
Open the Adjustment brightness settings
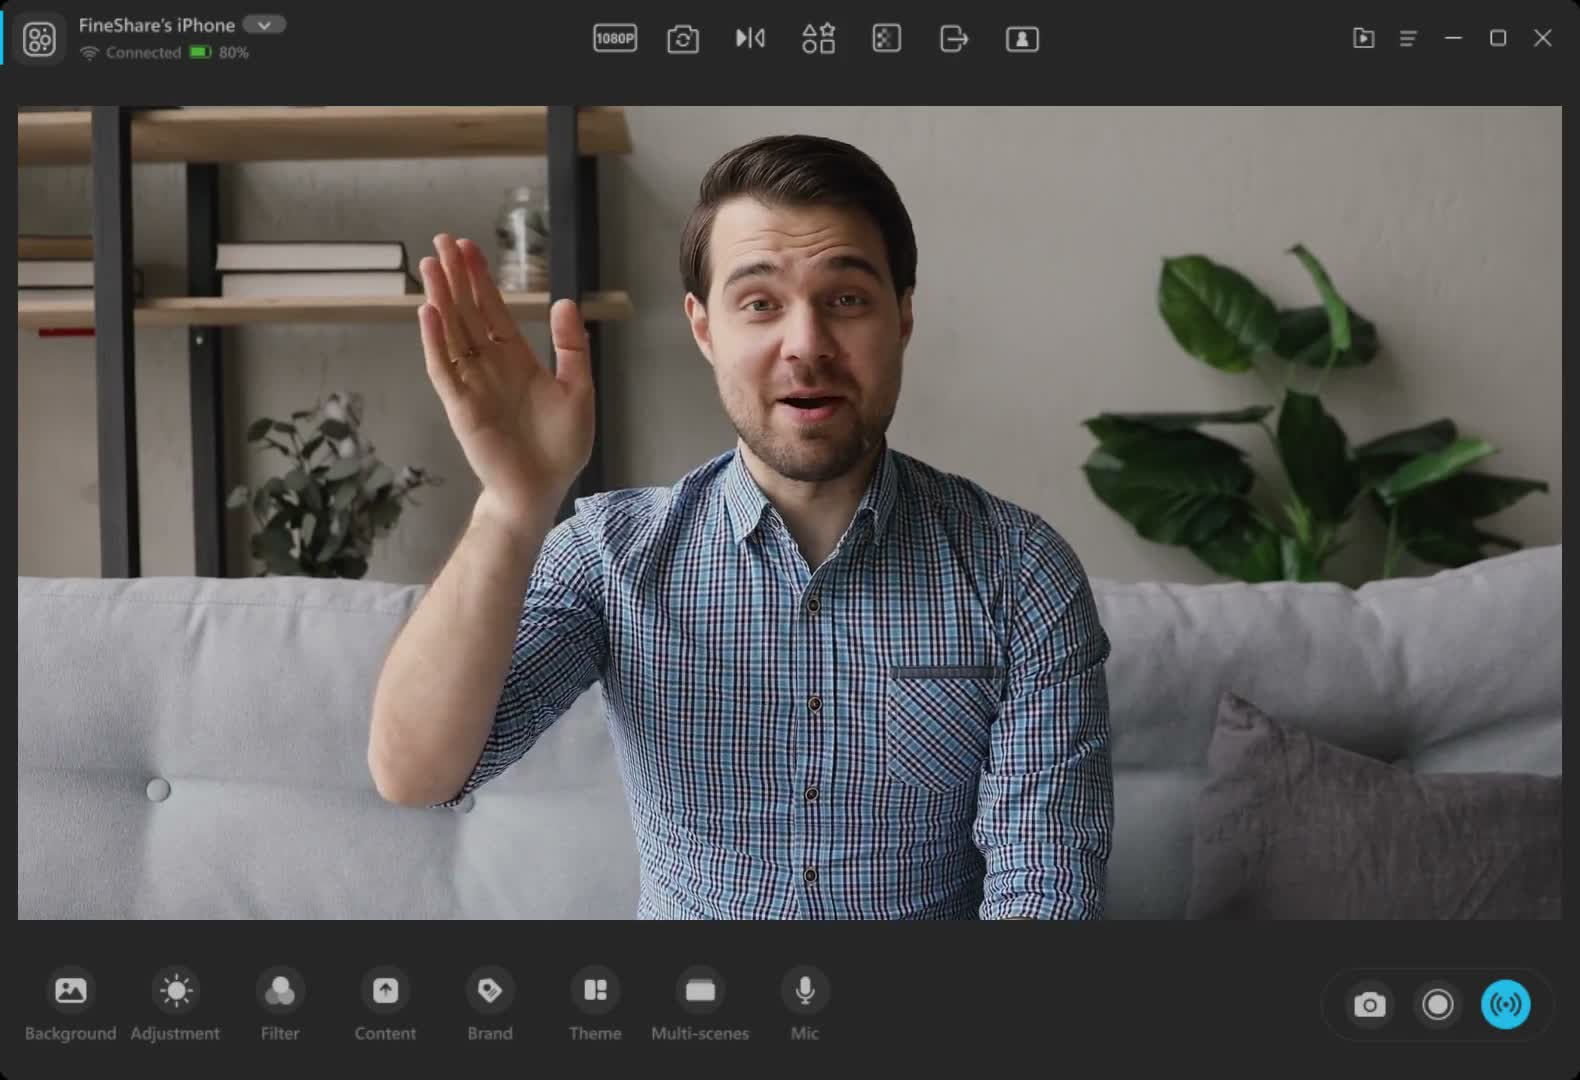point(175,1004)
